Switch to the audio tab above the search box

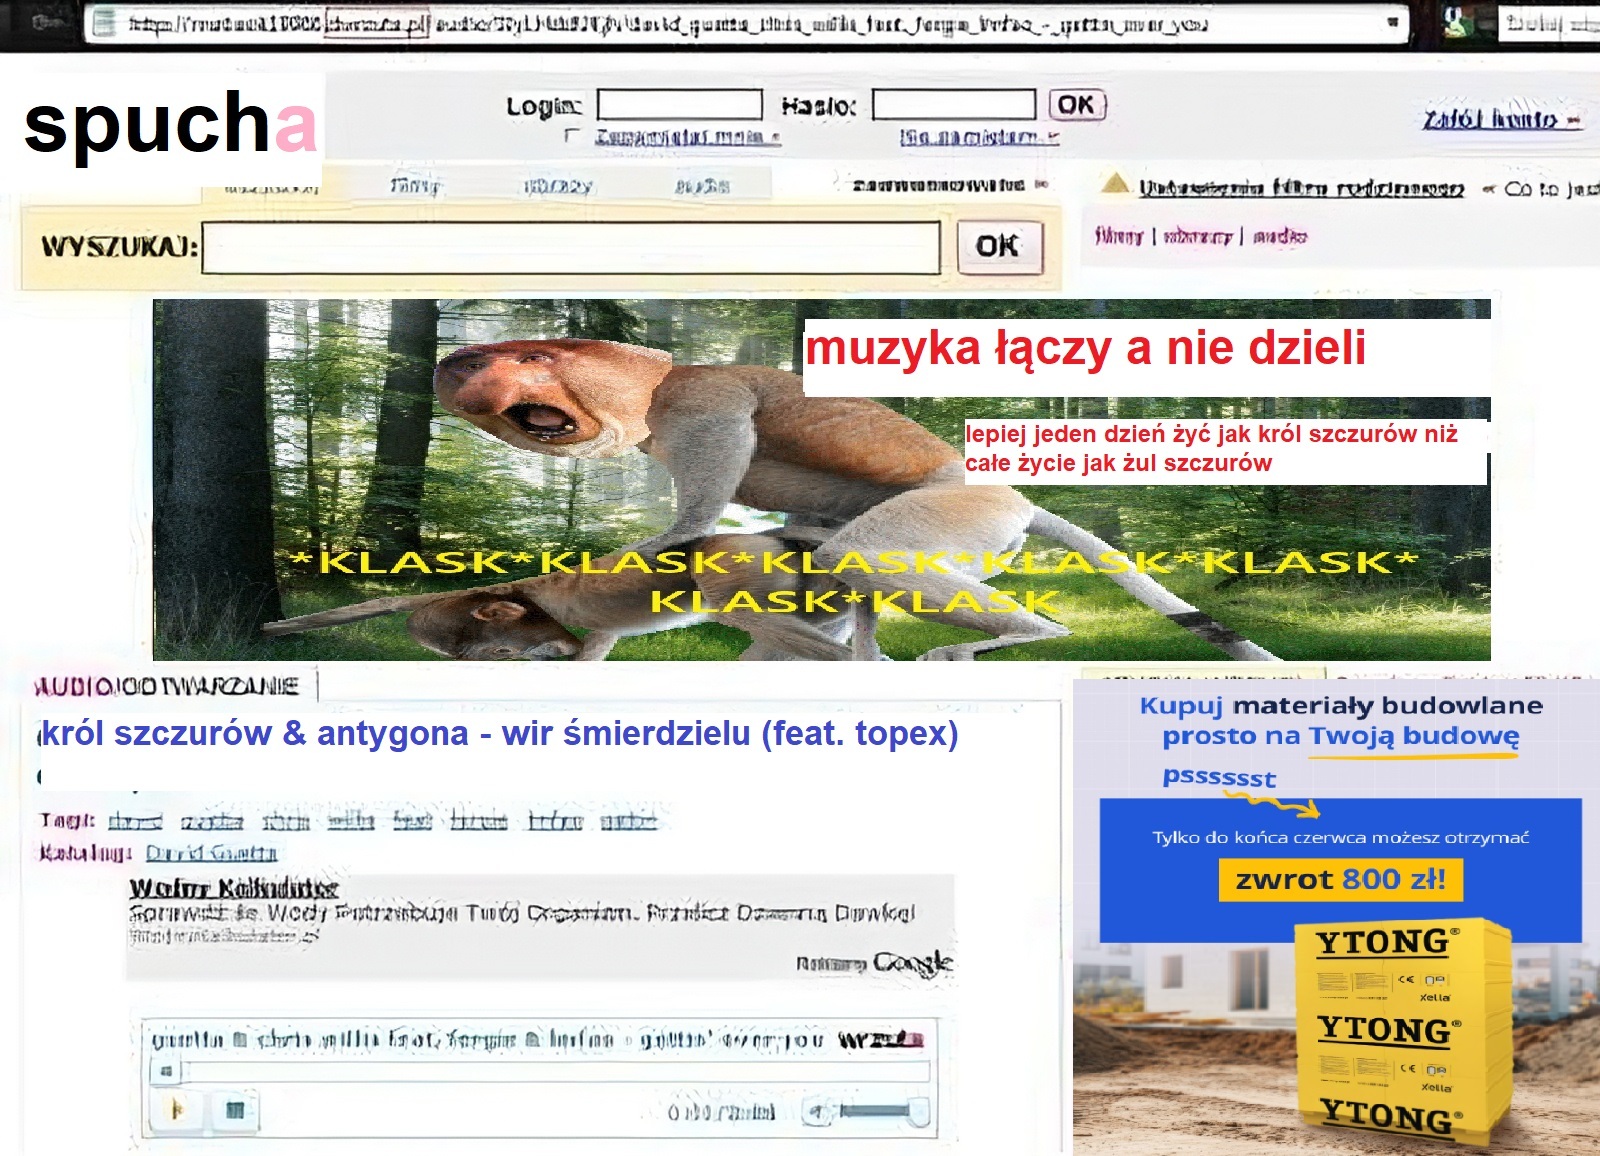(702, 186)
